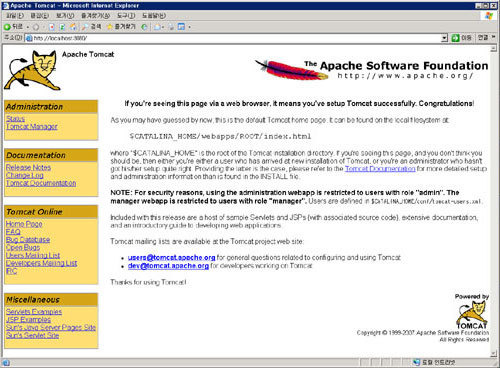Click the Windows flag logo in the menu bar

489,16
